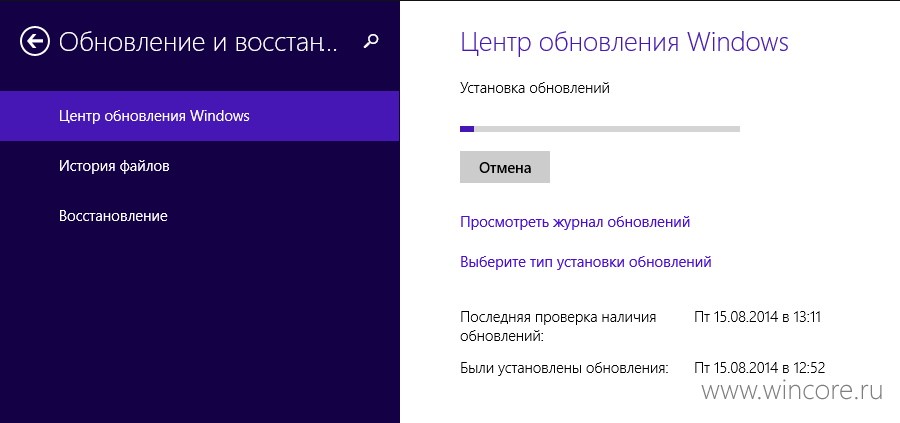Go back with the circled arrow icon
The height and width of the screenshot is (423, 900).
click(x=34, y=41)
